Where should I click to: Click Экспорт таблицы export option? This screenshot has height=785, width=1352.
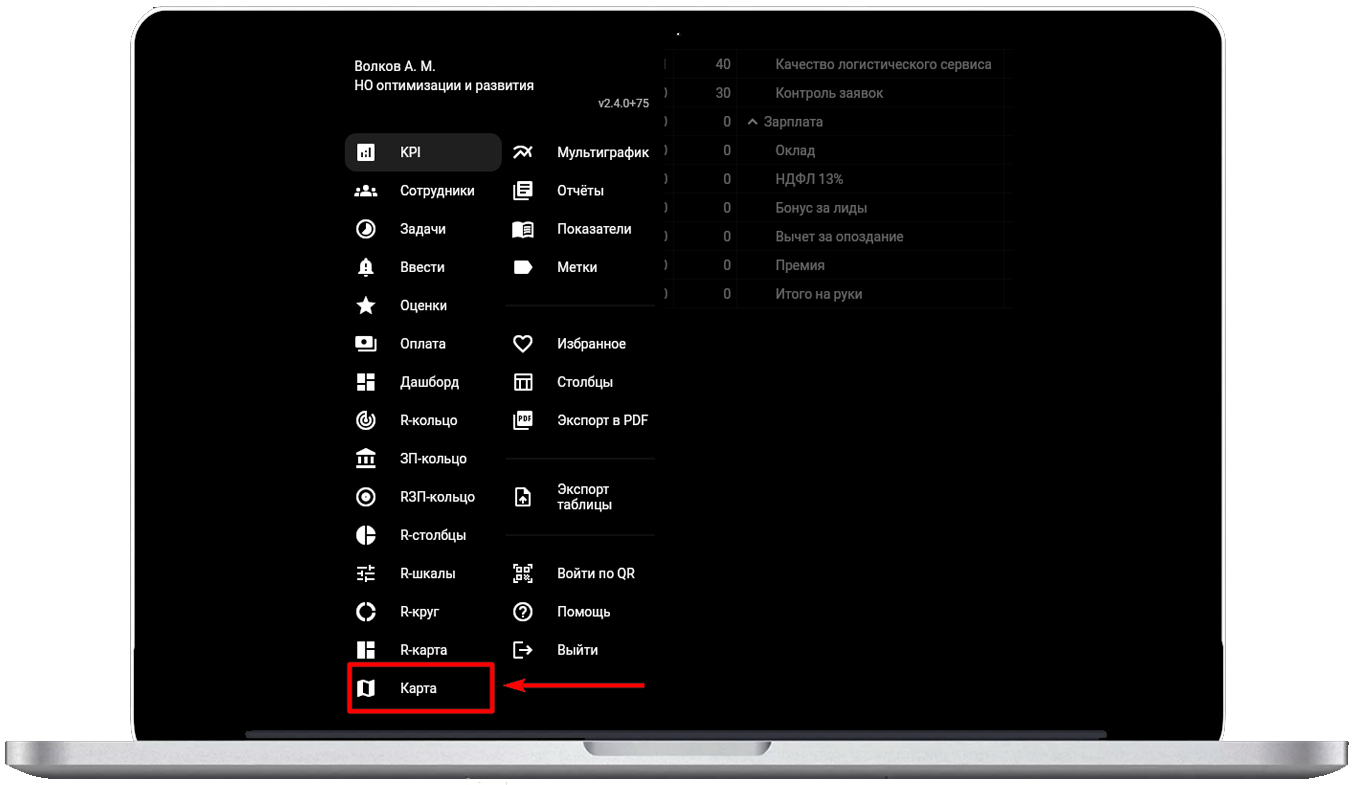point(584,497)
